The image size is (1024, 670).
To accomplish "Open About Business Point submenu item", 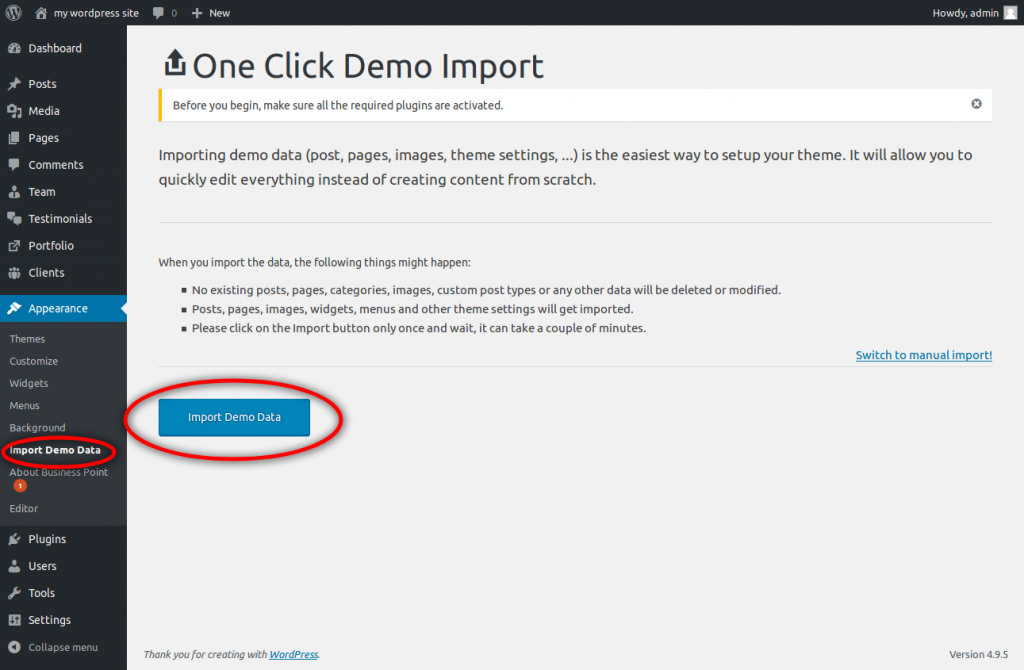I will pos(58,472).
